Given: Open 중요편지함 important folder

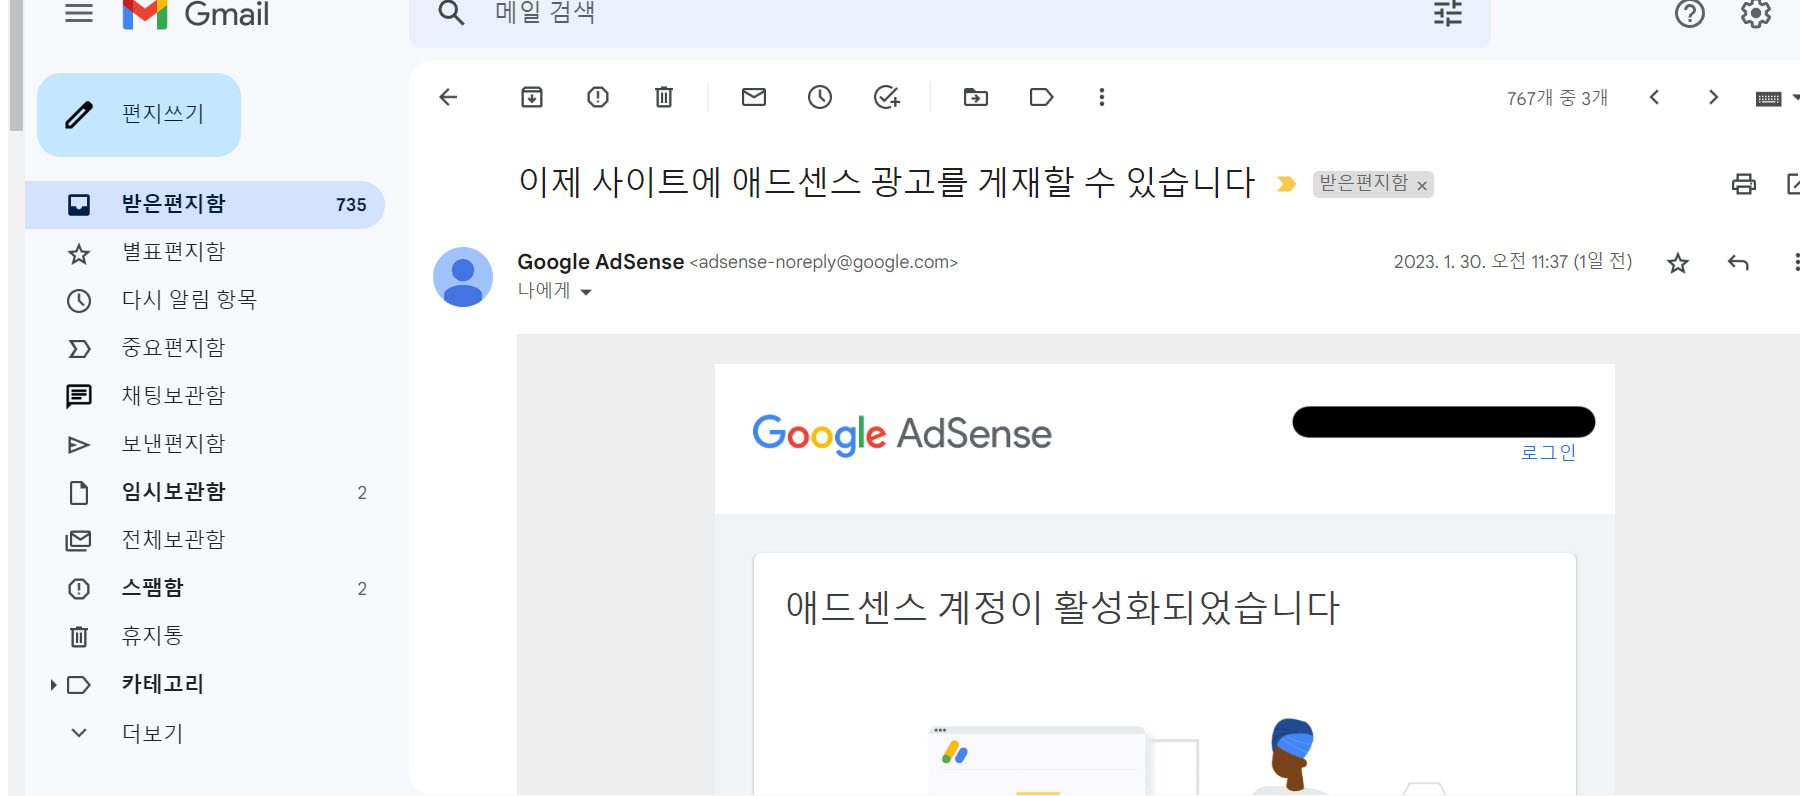Looking at the screenshot, I should coord(205,349).
